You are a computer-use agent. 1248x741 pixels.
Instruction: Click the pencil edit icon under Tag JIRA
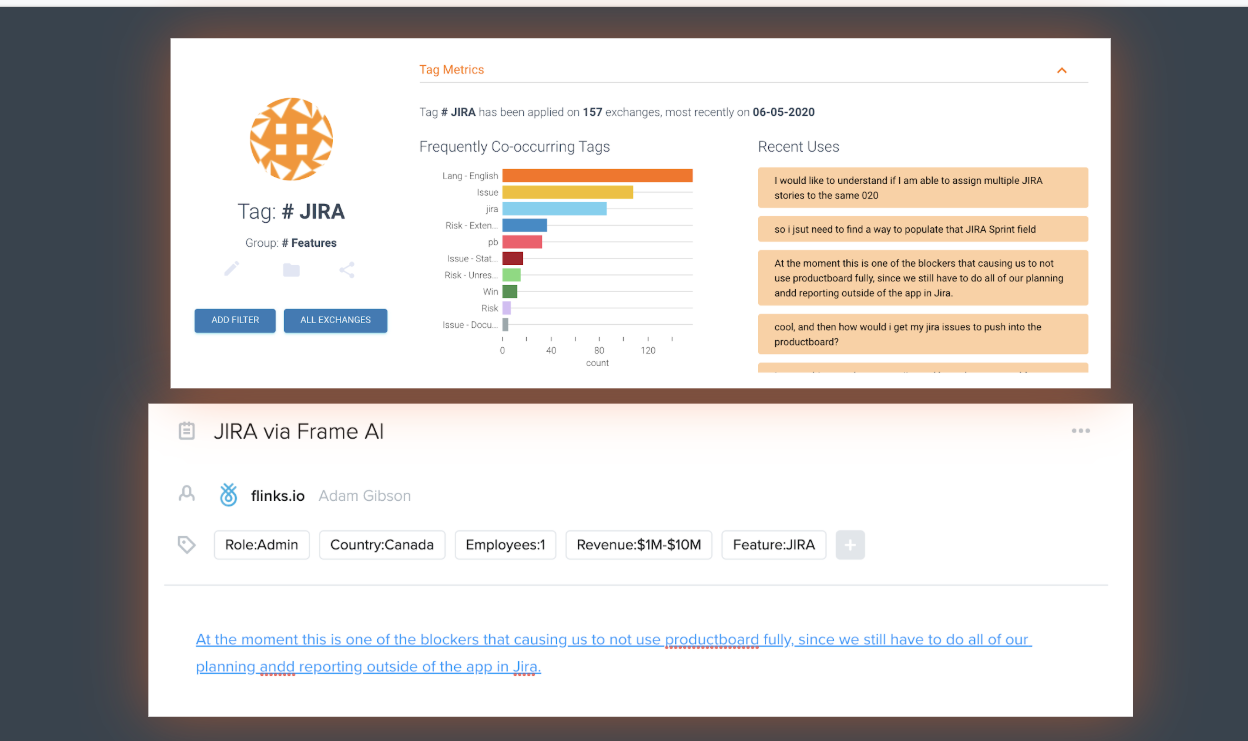pyautogui.click(x=232, y=269)
